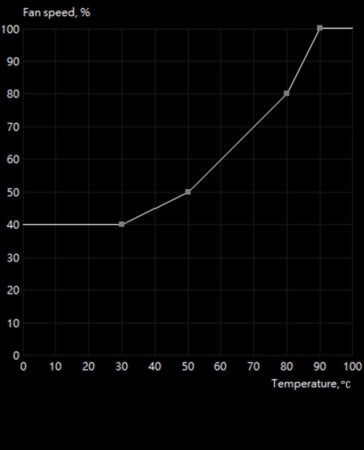Image resolution: width=364 pixels, height=450 pixels.
Task: Click the 100 label on the fan speed axis
Action: [x=11, y=29]
